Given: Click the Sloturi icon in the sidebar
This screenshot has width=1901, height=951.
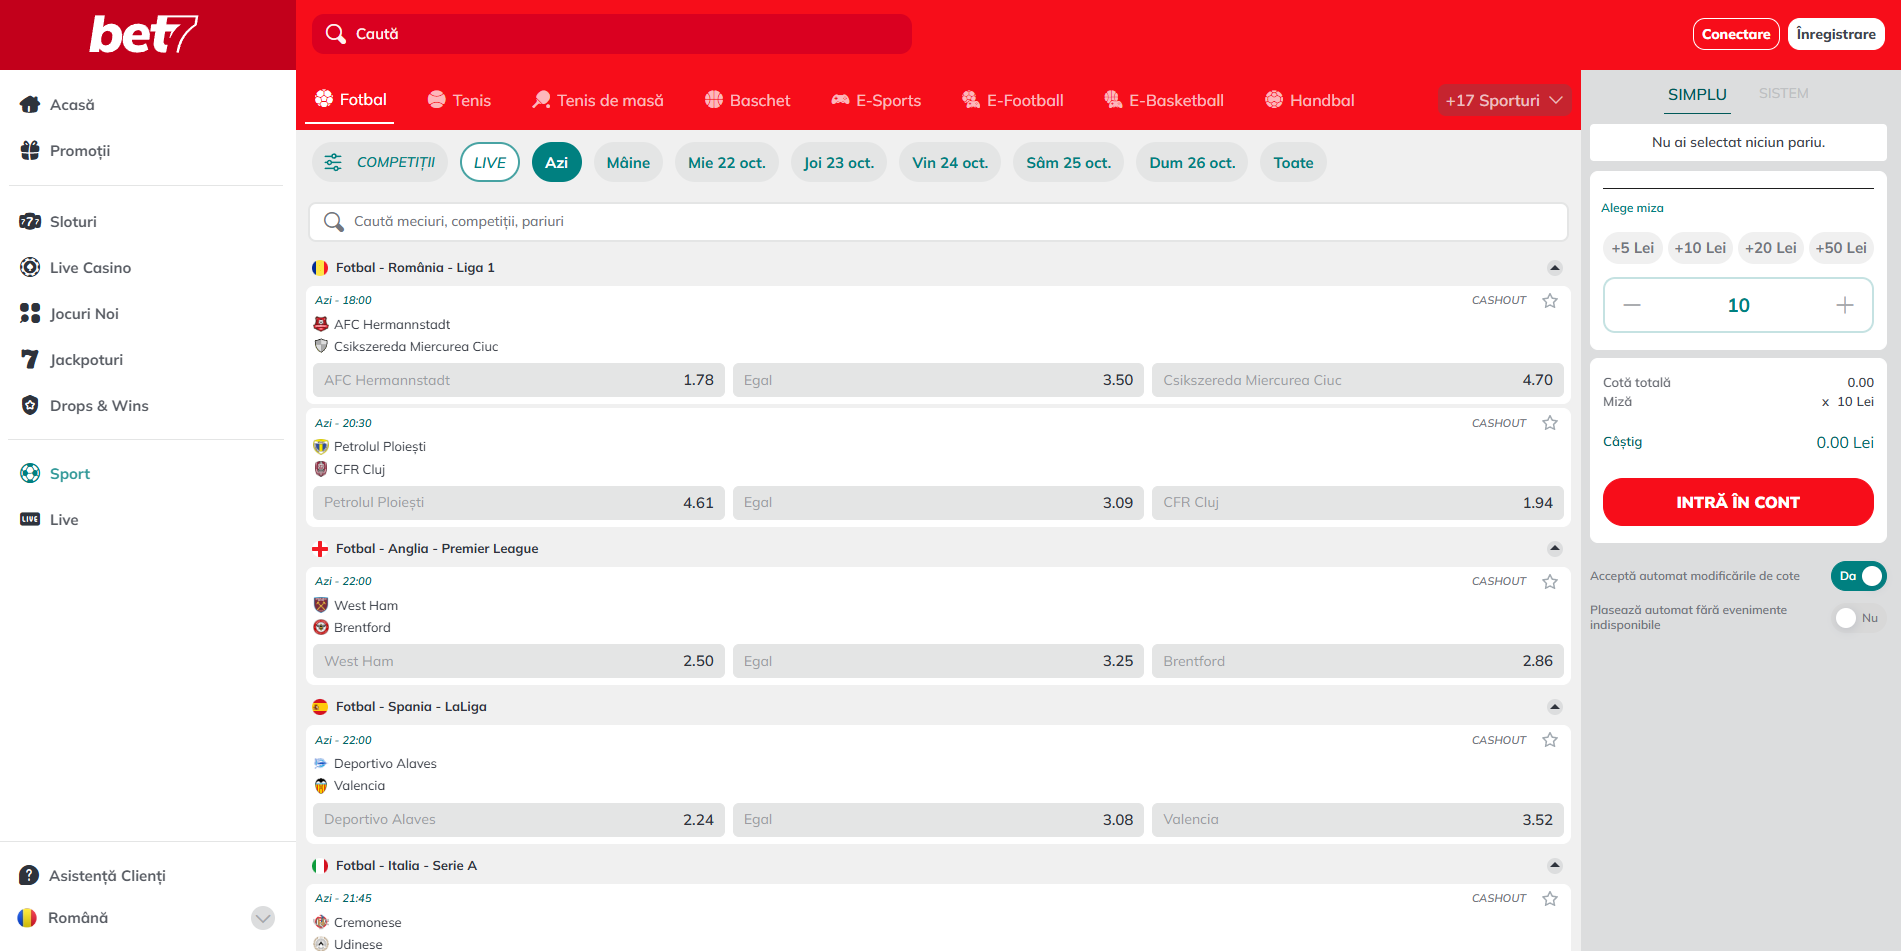Looking at the screenshot, I should click(x=30, y=221).
